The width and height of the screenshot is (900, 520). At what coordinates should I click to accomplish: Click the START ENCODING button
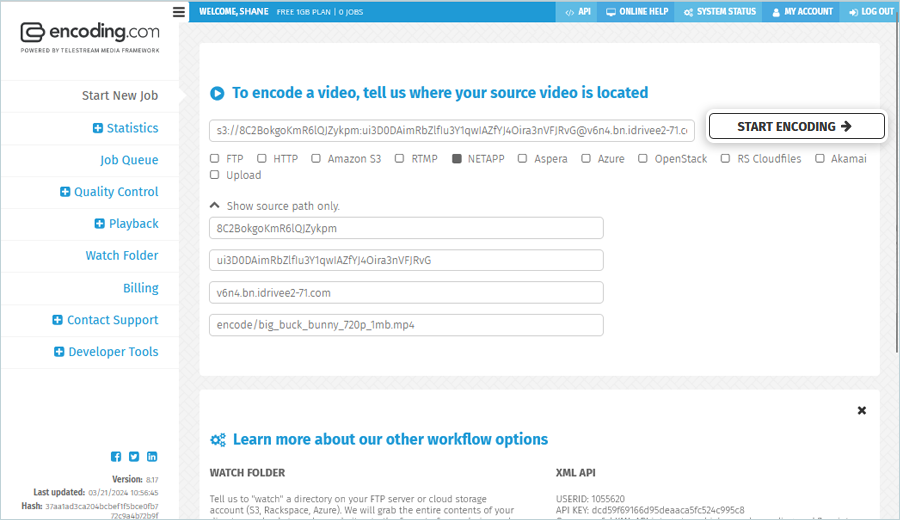tap(797, 126)
